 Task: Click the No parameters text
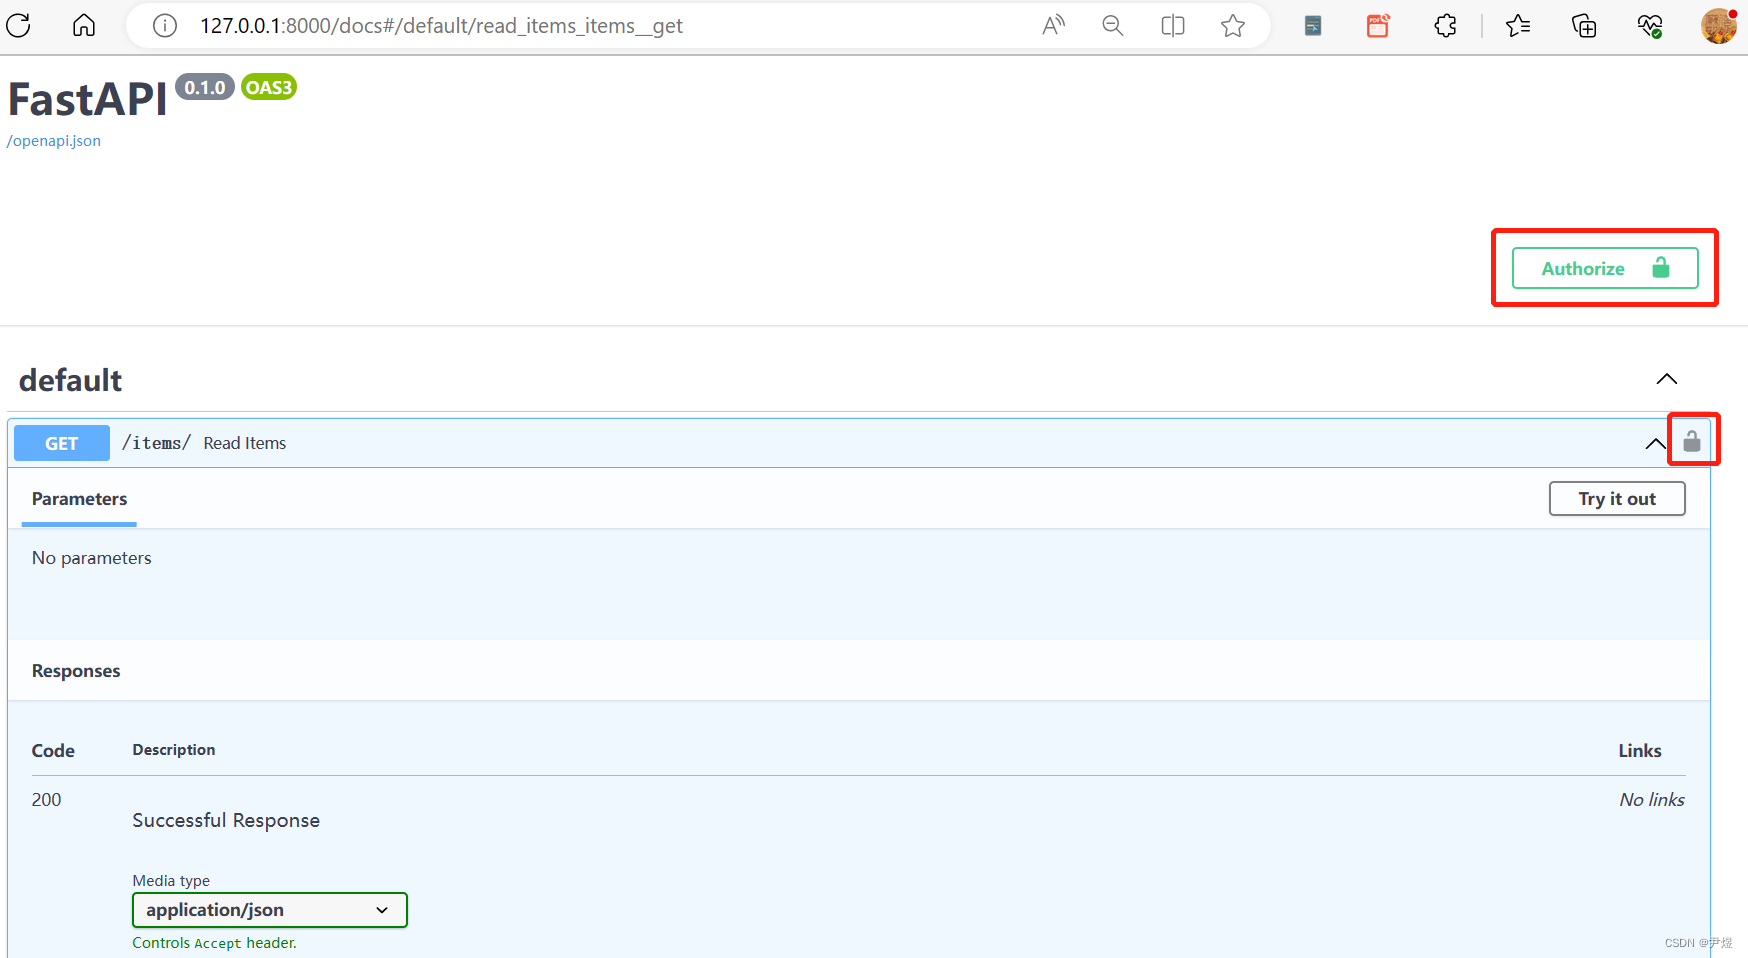[92, 558]
